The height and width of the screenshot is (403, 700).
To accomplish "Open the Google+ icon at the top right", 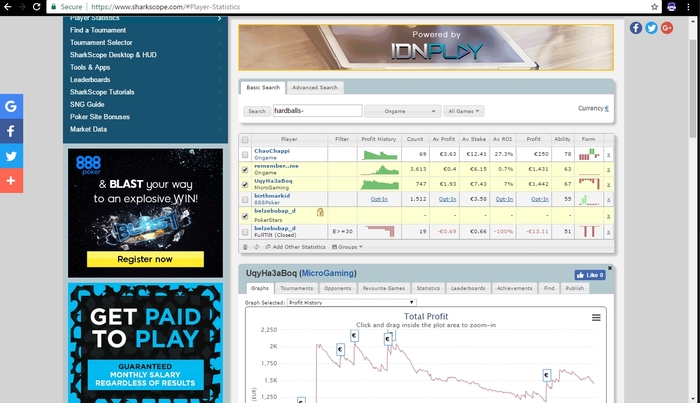I will pyautogui.click(x=667, y=28).
